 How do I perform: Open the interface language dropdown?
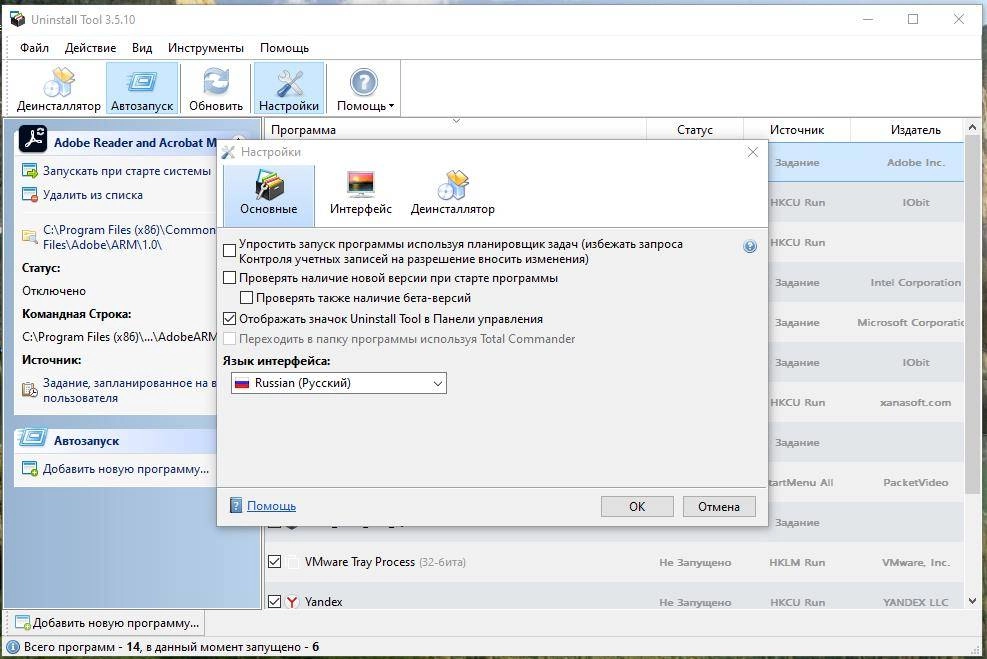tap(339, 383)
